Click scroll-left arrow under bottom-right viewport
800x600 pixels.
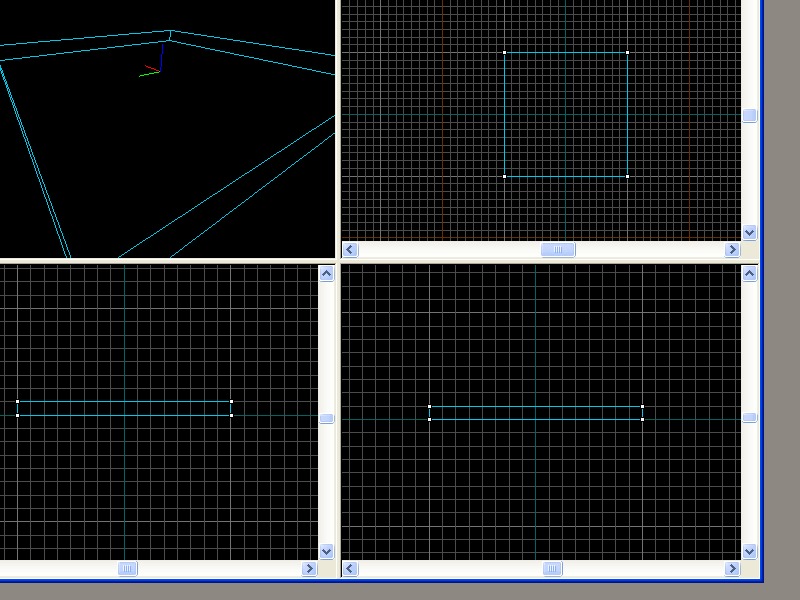click(350, 569)
